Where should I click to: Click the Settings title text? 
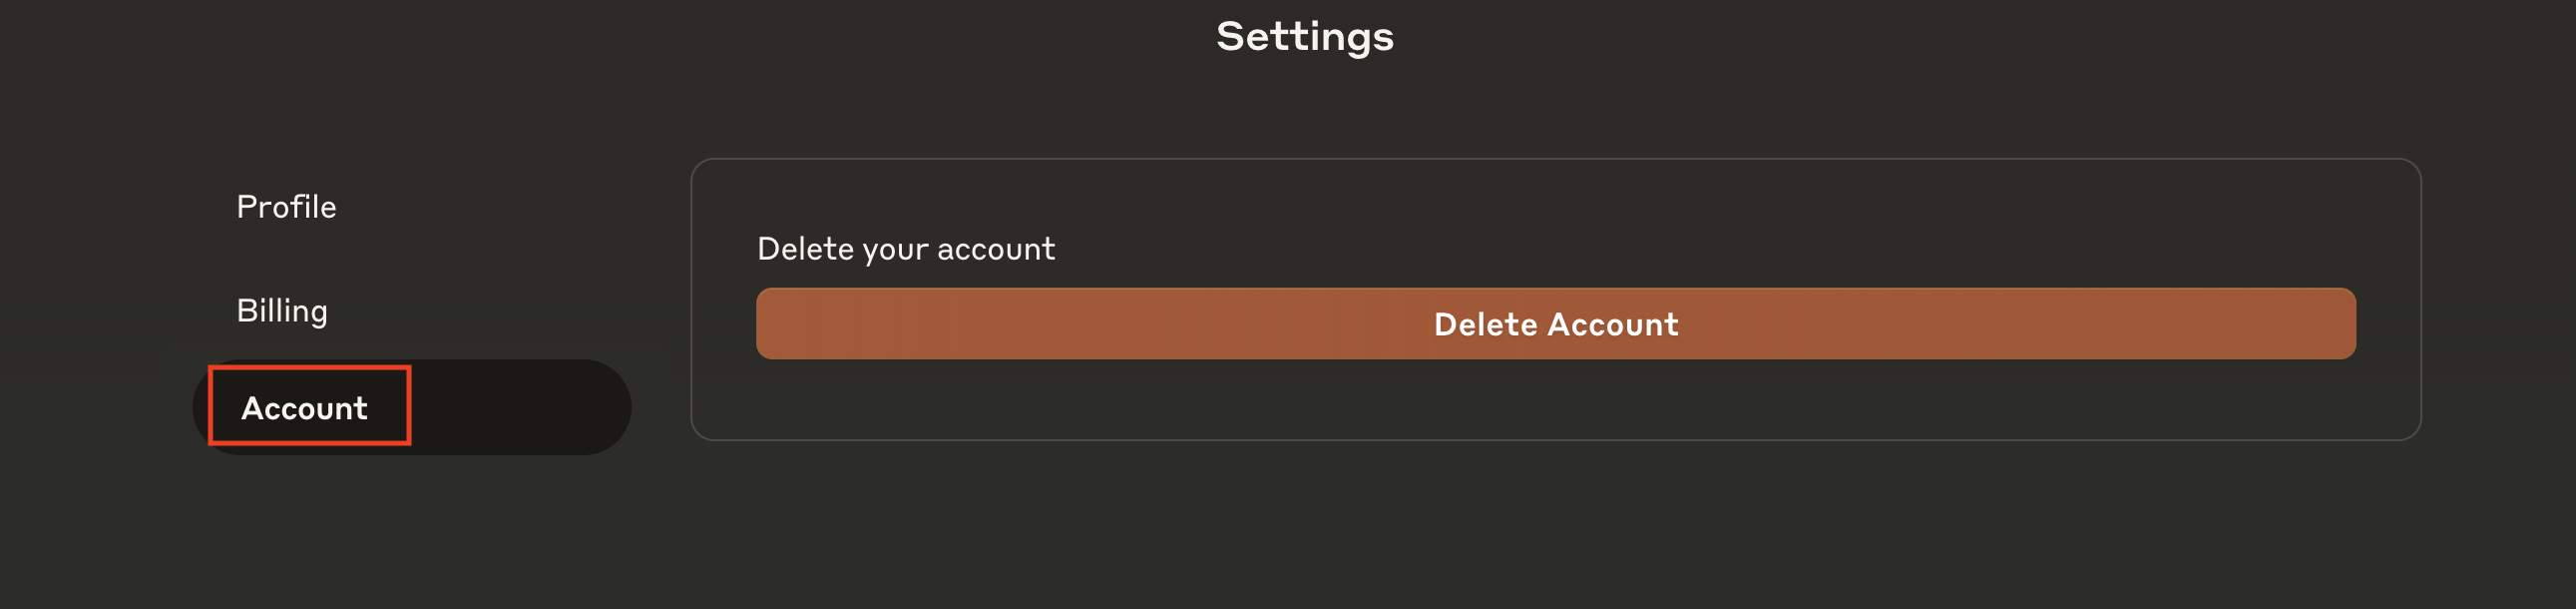tap(1304, 37)
